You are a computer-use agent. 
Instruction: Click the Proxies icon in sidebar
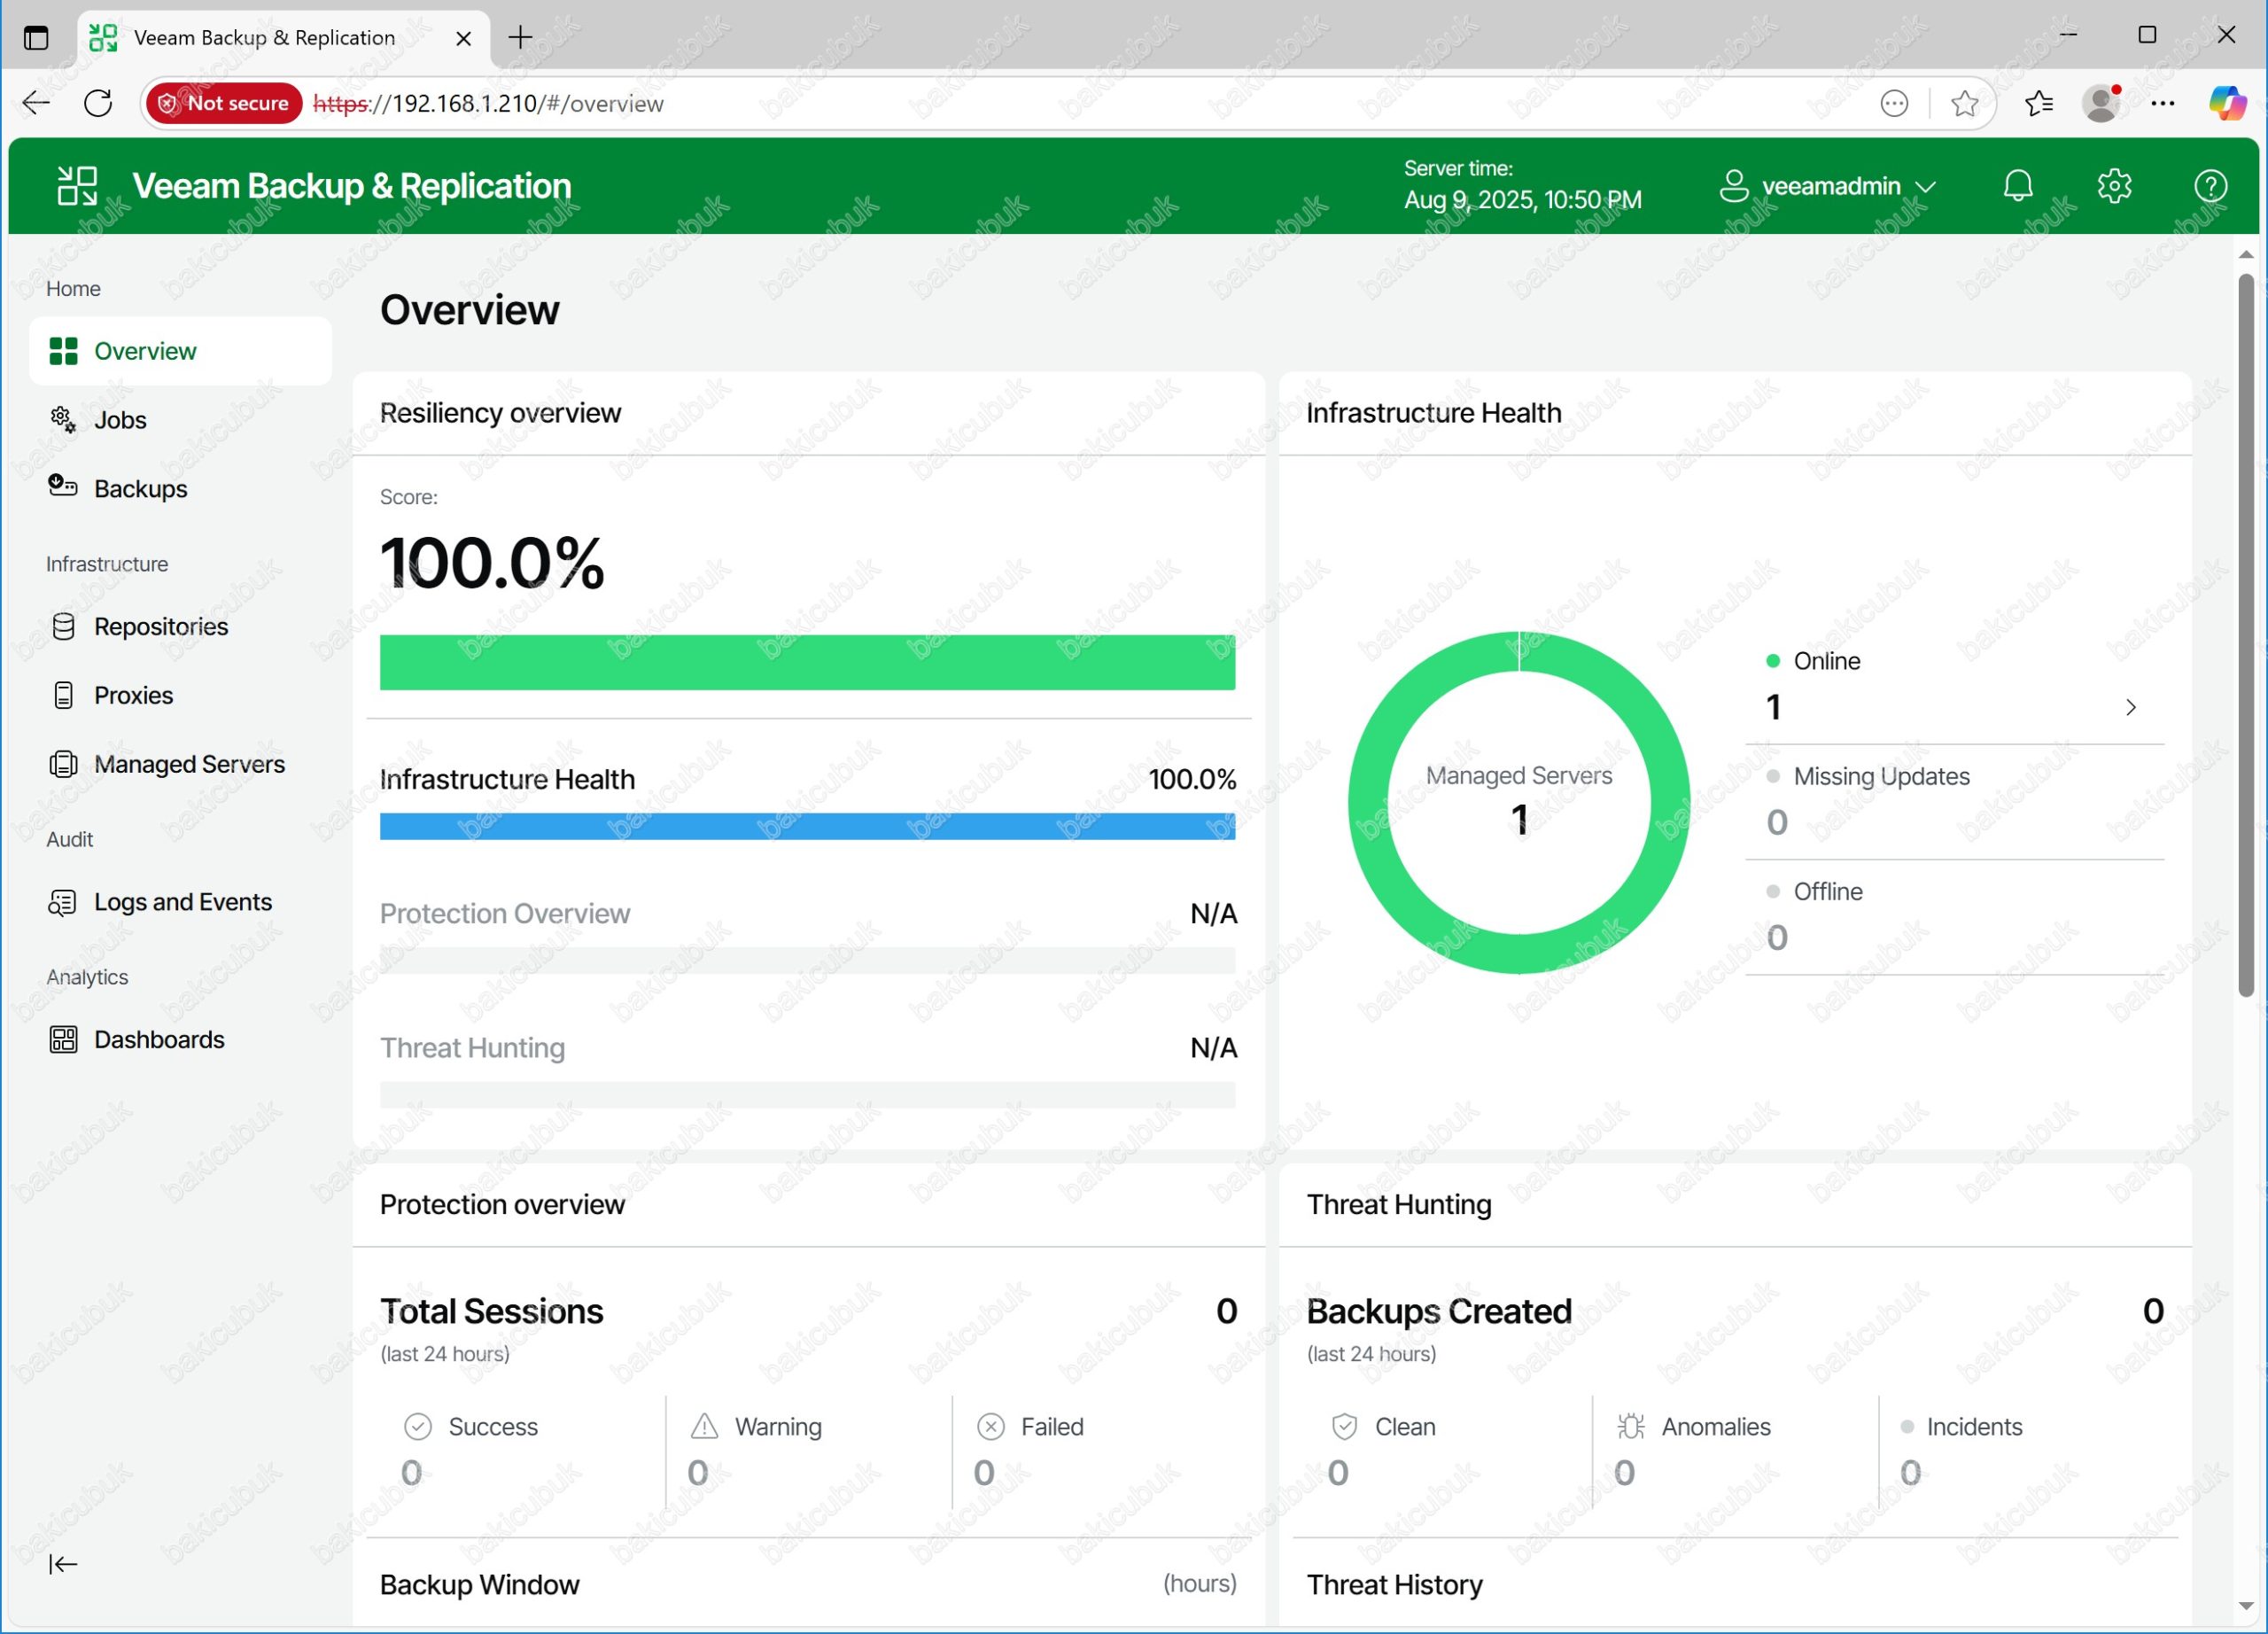click(x=63, y=695)
